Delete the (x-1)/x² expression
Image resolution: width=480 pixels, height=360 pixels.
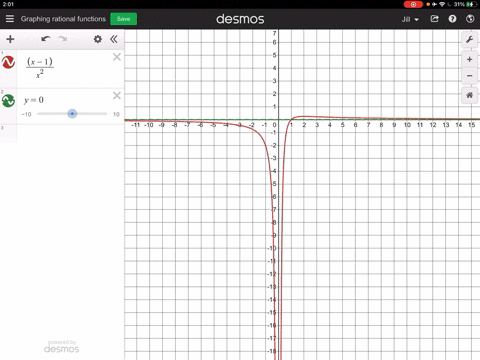[x=117, y=57]
